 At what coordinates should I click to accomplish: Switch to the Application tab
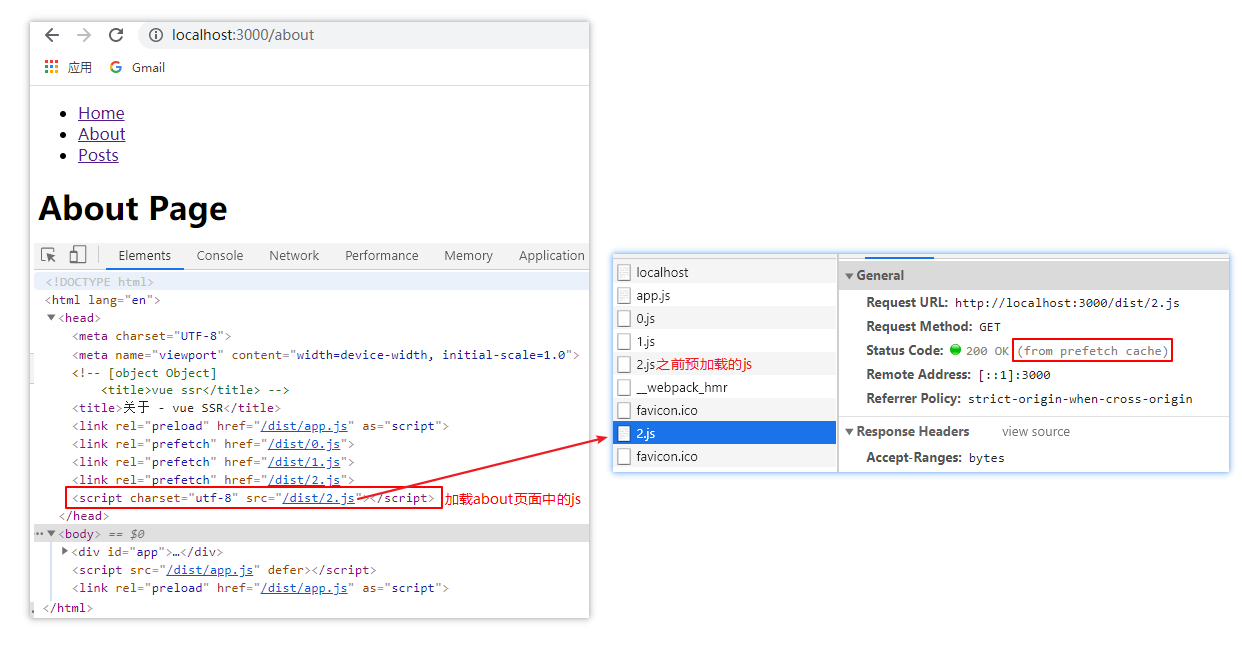pos(551,255)
